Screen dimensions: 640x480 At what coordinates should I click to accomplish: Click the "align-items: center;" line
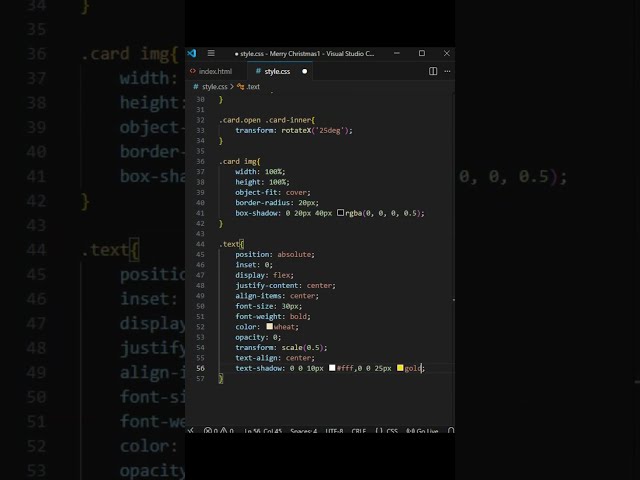[277, 296]
